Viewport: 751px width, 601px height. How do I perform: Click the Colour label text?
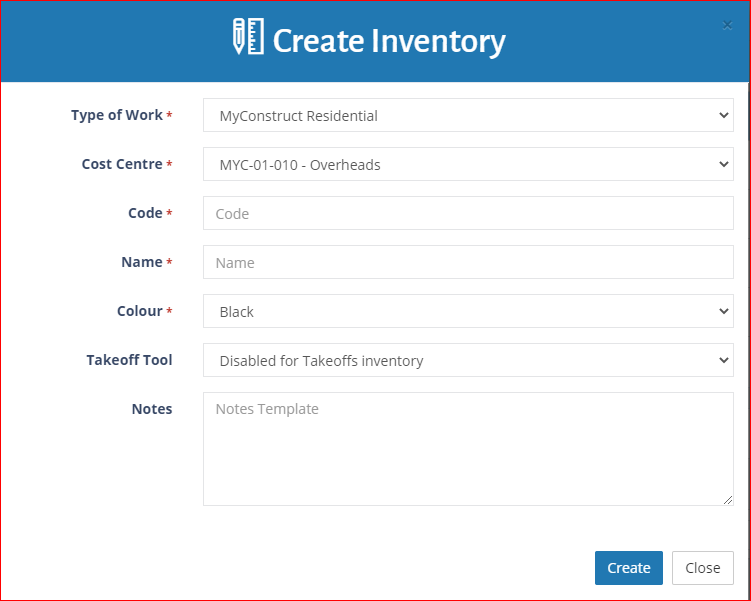pos(140,311)
